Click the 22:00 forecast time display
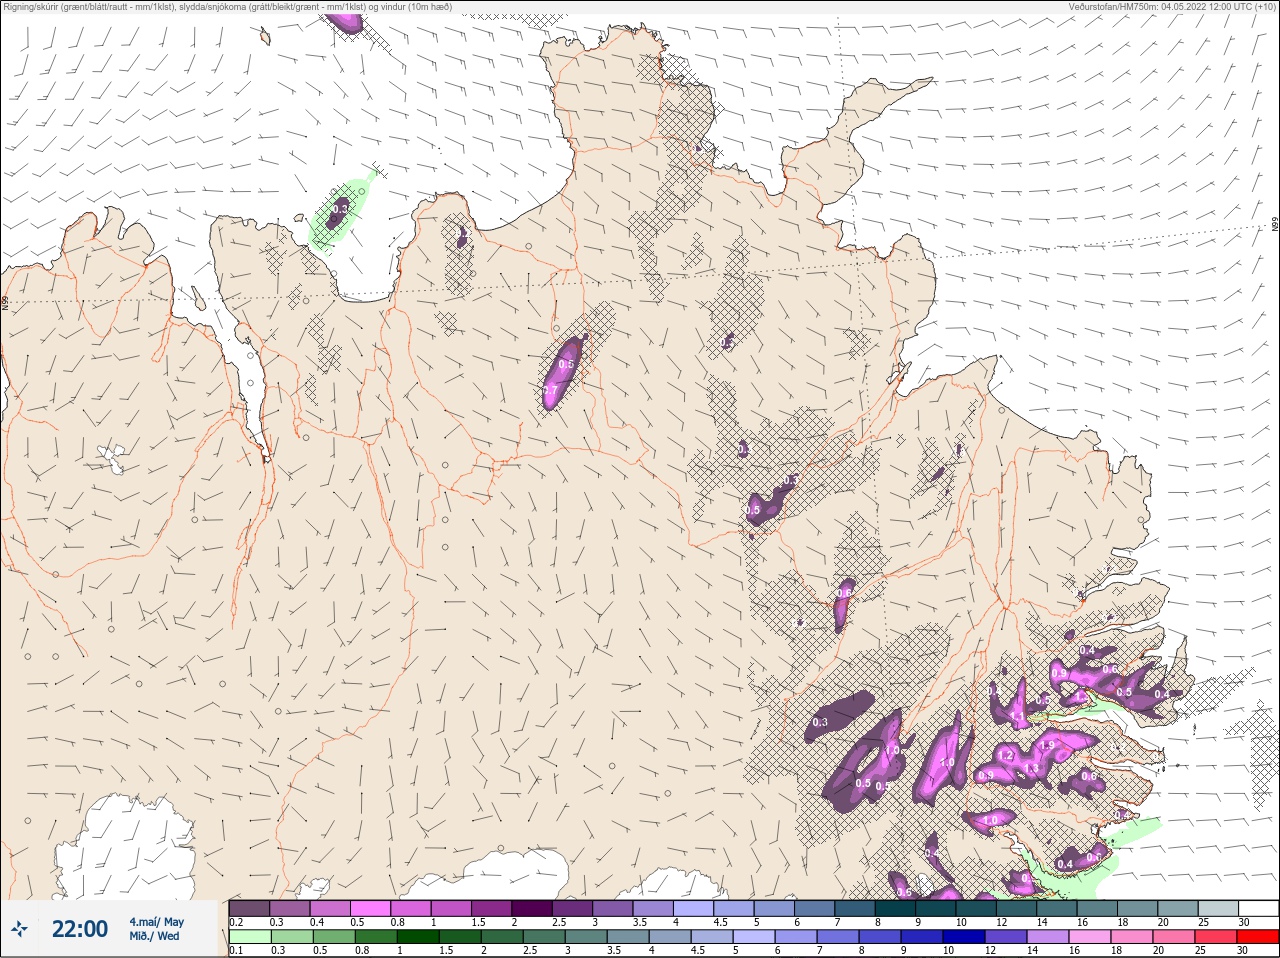The width and height of the screenshot is (1280, 958). pyautogui.click(x=80, y=929)
